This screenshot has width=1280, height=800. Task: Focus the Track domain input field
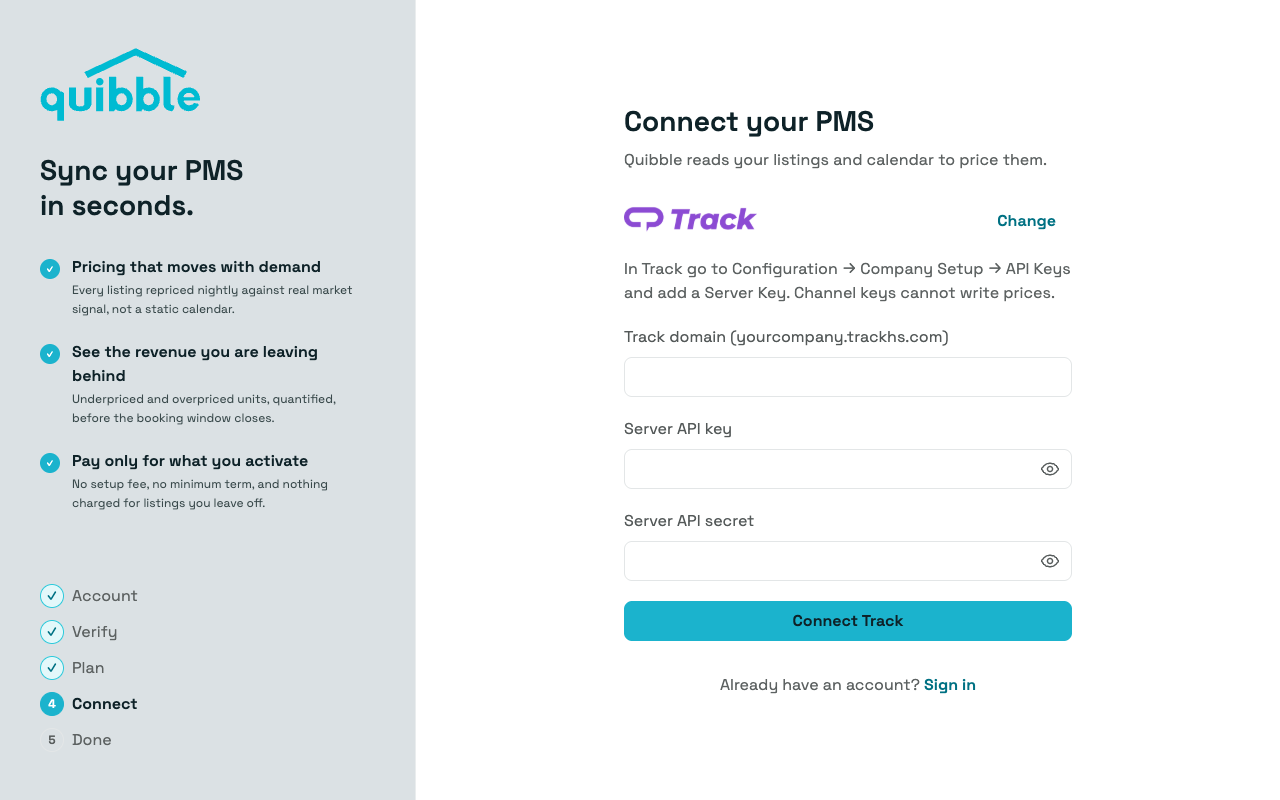pyautogui.click(x=848, y=377)
